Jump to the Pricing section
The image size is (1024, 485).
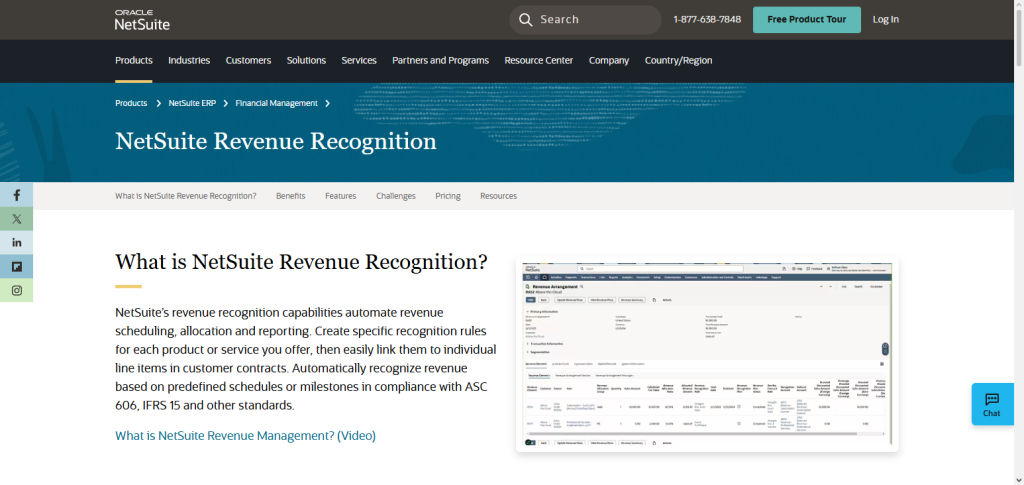[x=448, y=196]
